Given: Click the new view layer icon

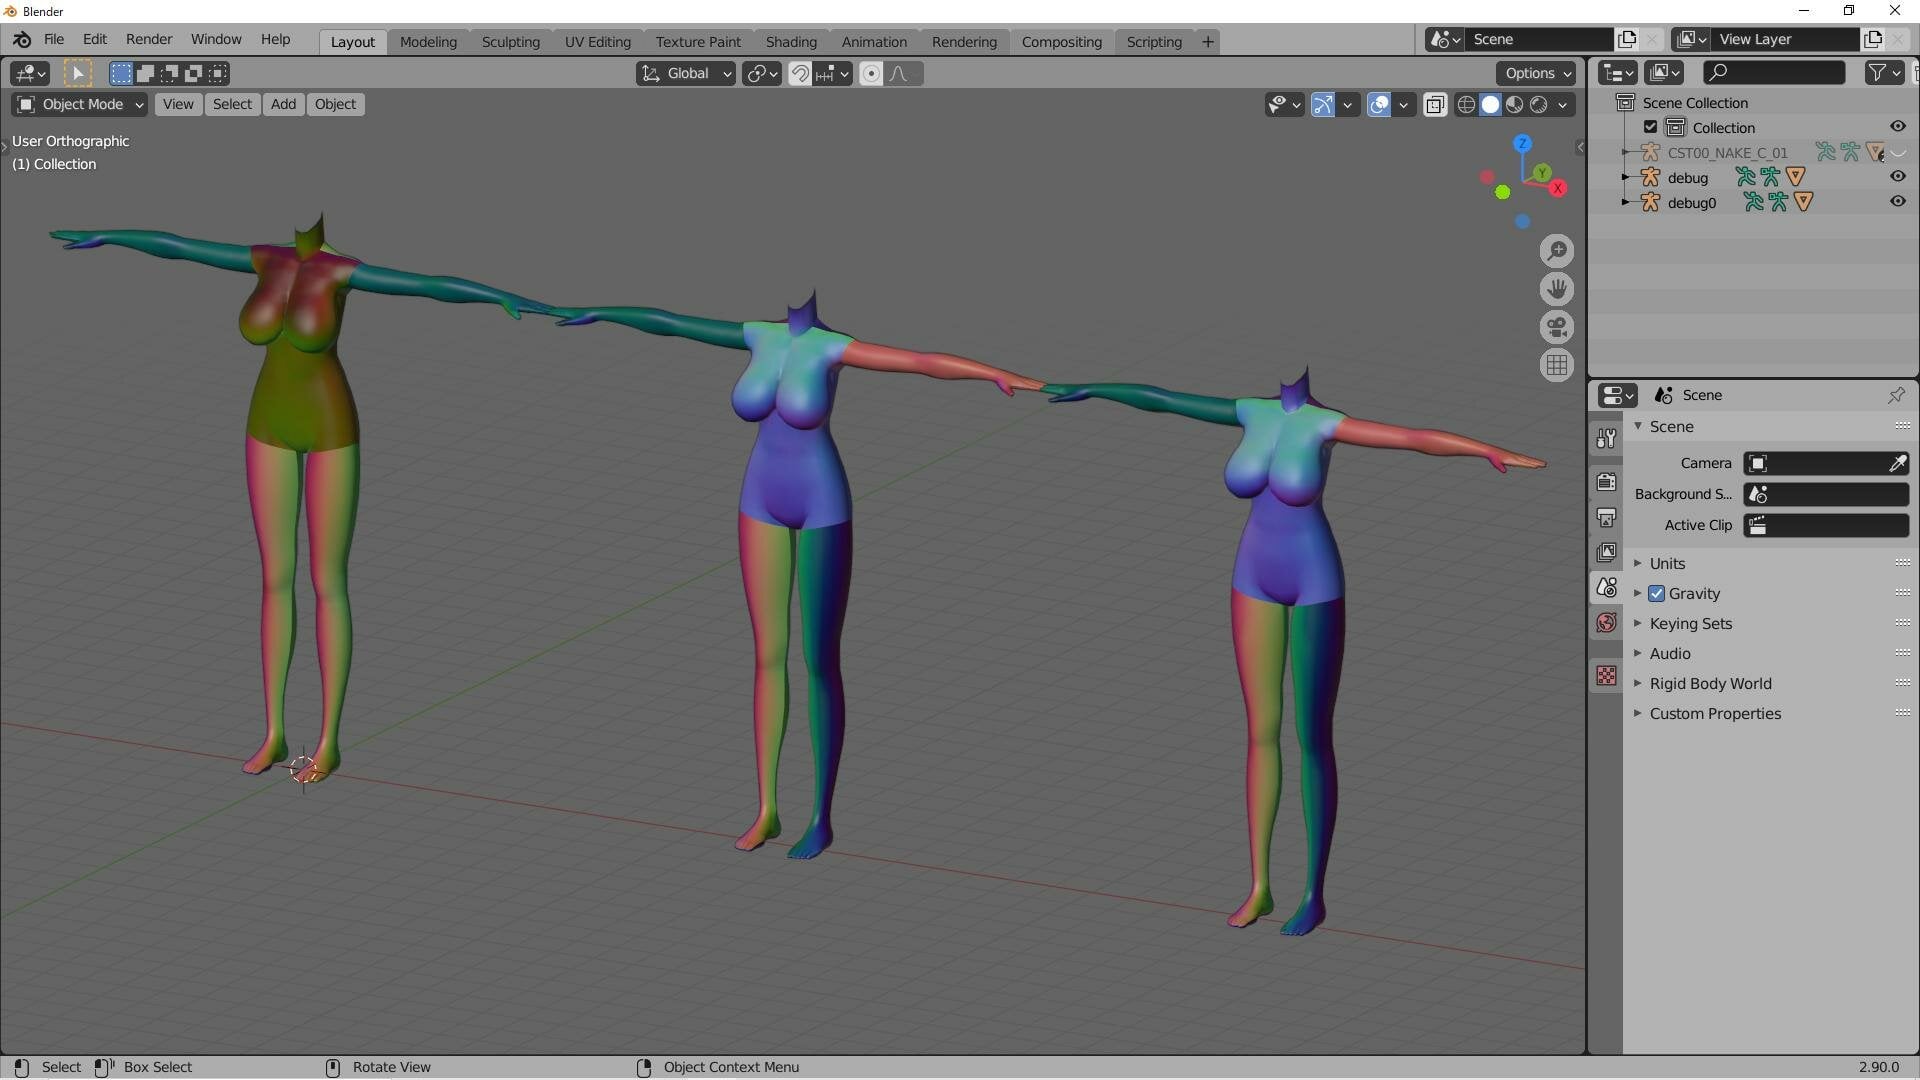Looking at the screenshot, I should (1873, 39).
